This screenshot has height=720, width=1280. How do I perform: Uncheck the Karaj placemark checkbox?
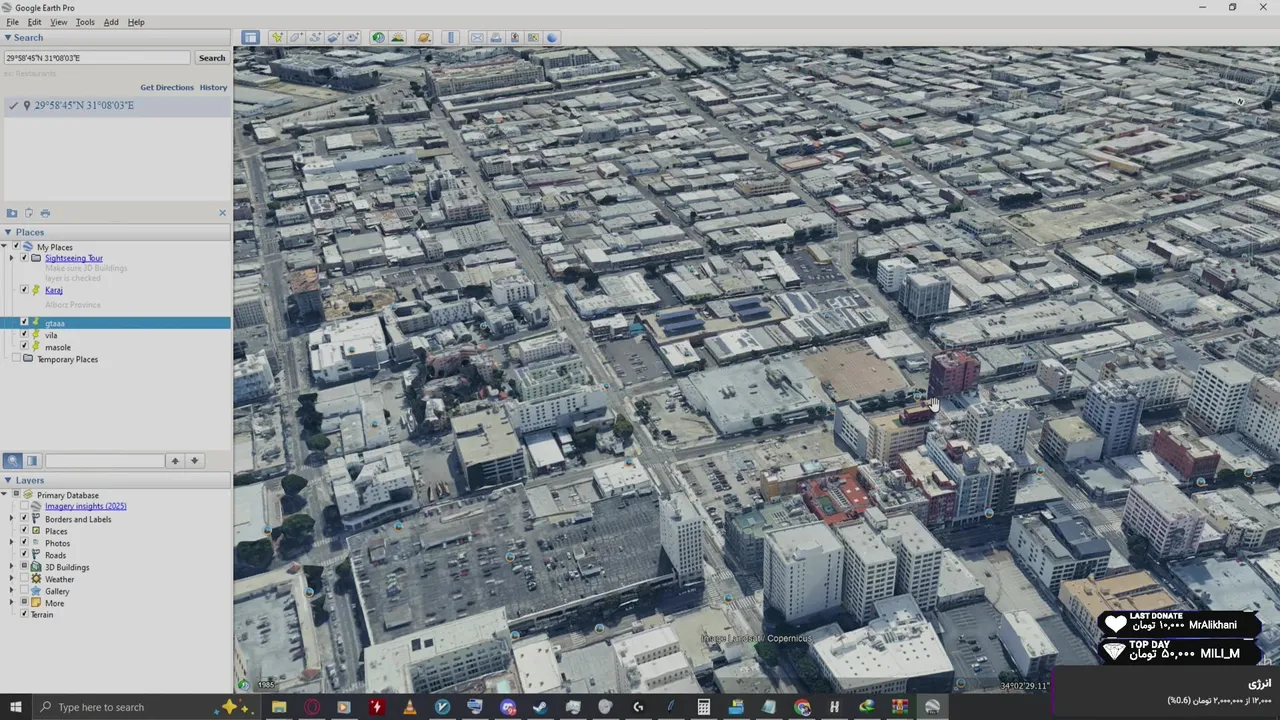24,290
